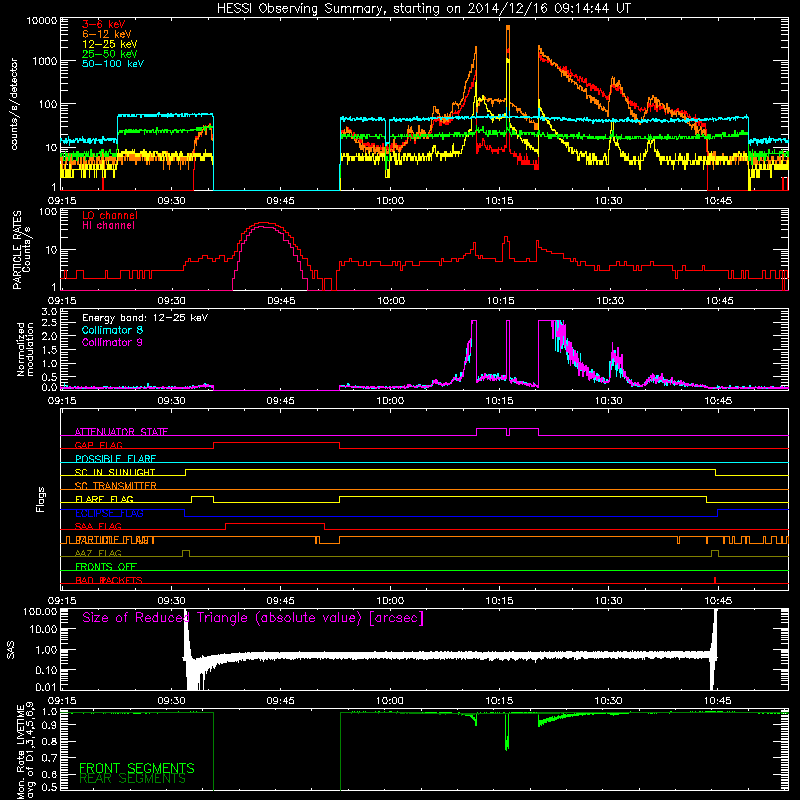Click the 'Energy band: 12-25 keV' label
The width and height of the screenshot is (800, 800).
pyautogui.click(x=145, y=318)
